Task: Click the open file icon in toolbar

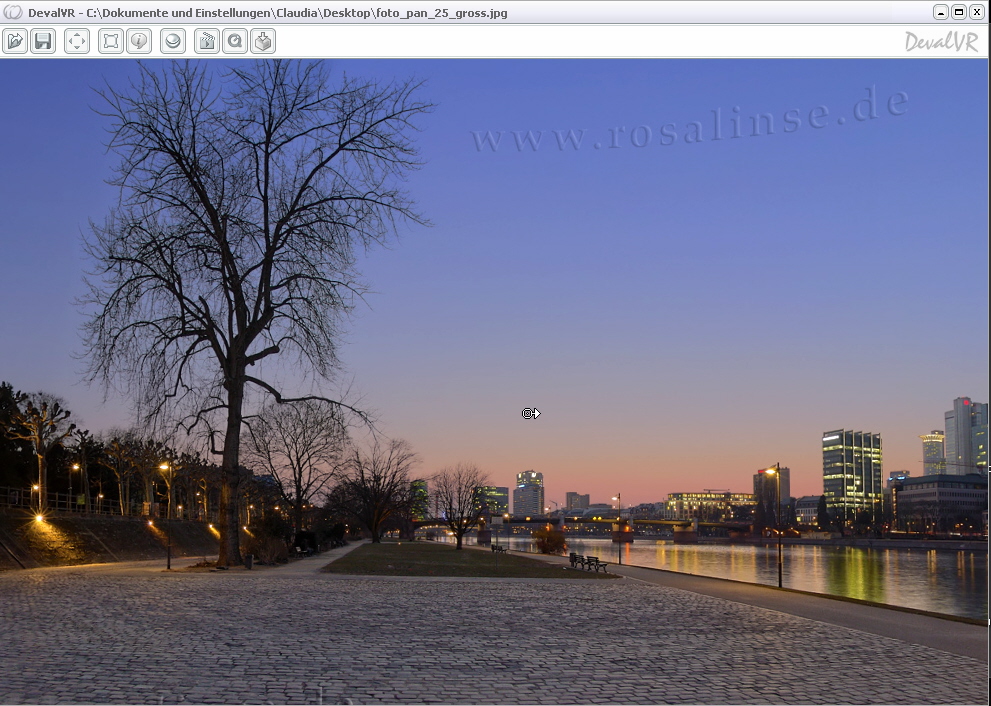Action: pos(15,41)
